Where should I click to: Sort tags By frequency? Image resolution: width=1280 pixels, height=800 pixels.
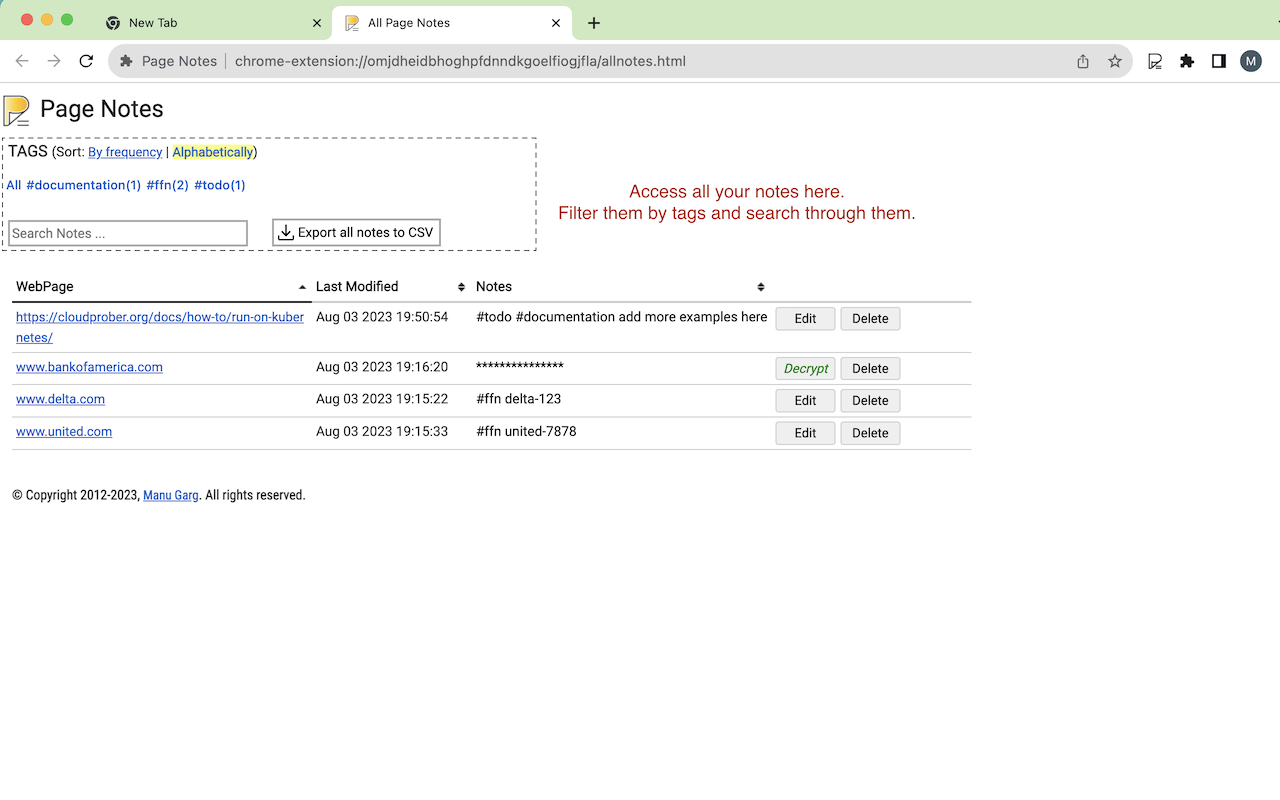(x=125, y=152)
